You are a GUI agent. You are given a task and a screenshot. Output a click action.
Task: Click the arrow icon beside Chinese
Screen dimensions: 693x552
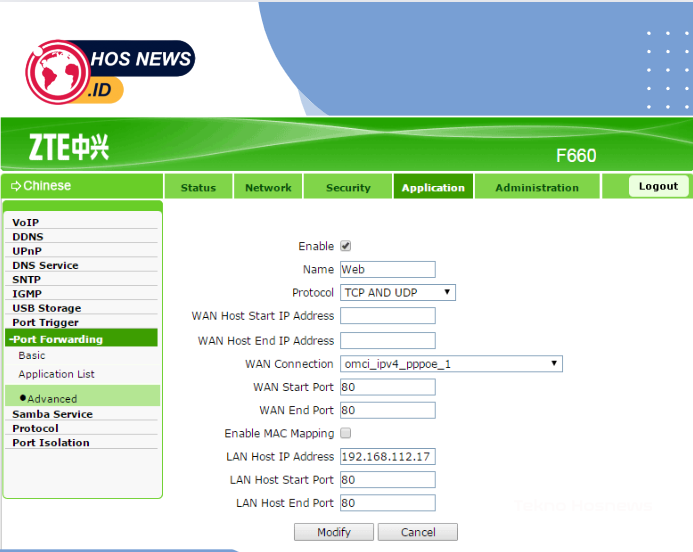click(15, 186)
